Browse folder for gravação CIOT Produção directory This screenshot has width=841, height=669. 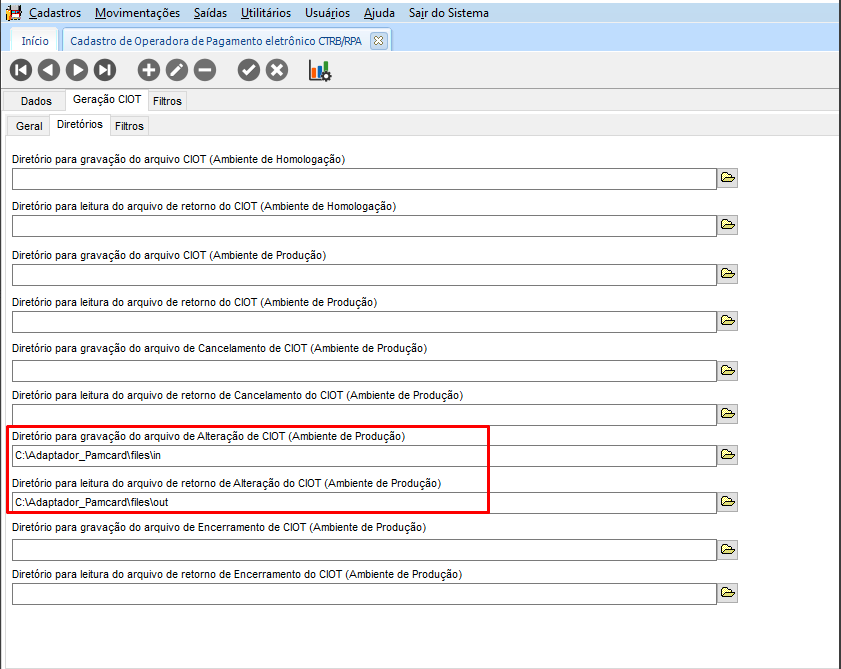pos(728,274)
